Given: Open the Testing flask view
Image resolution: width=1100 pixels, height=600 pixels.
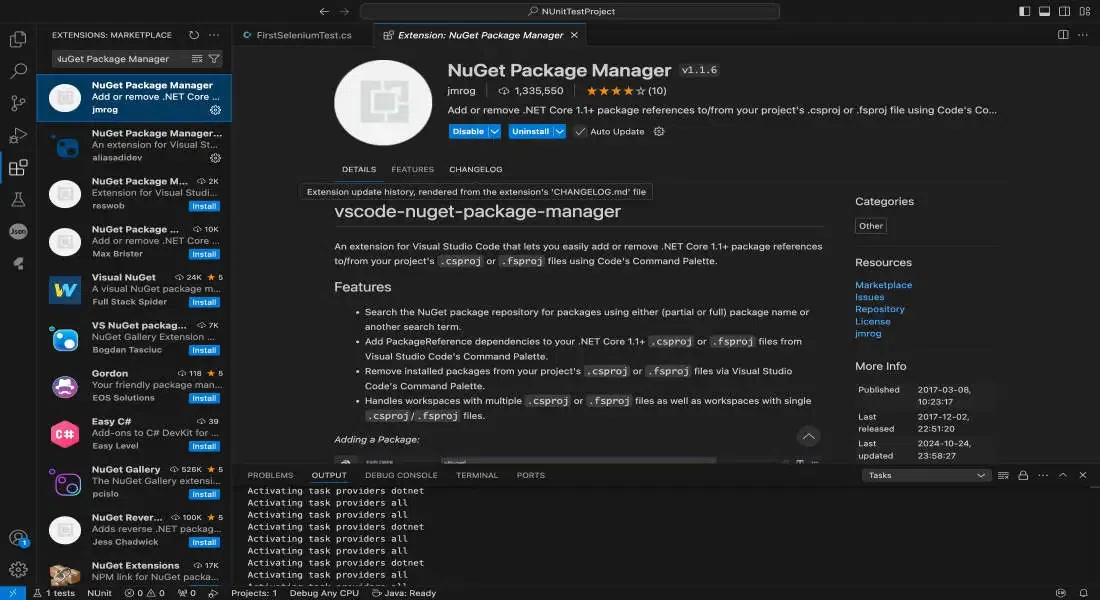Looking at the screenshot, I should [18, 200].
